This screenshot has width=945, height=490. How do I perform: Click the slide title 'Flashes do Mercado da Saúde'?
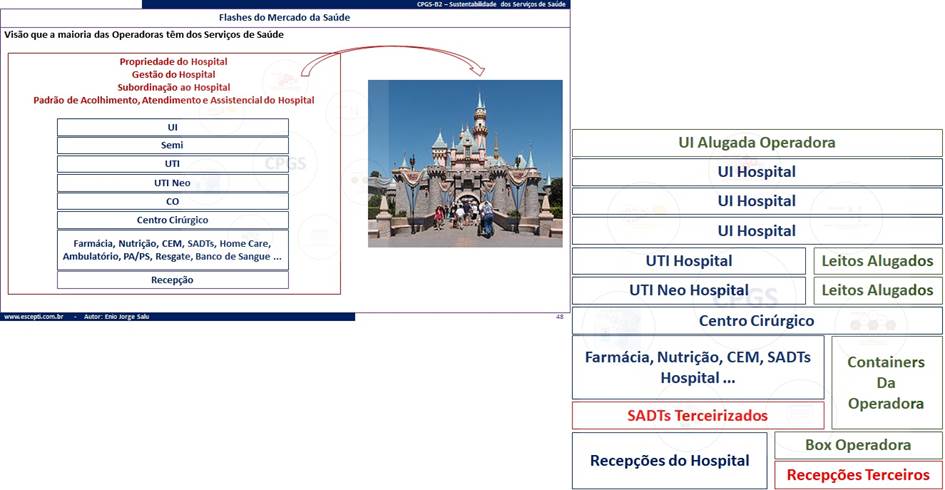tap(284, 17)
